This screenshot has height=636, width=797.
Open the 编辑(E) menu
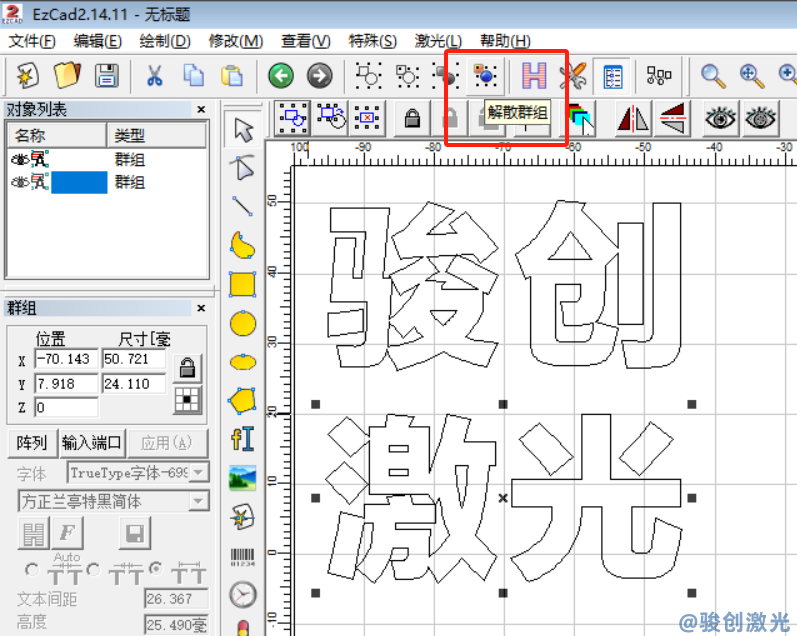(98, 41)
